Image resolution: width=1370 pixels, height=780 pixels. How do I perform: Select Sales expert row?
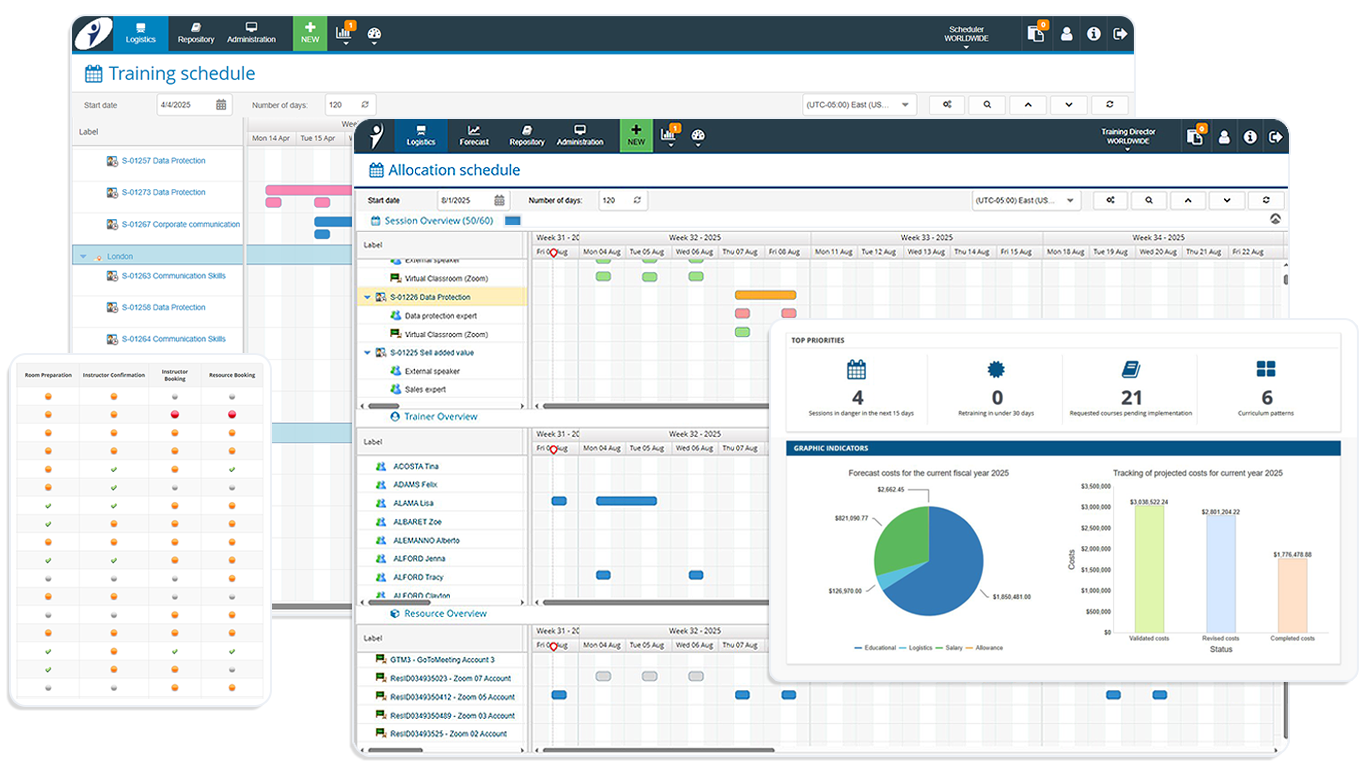441,389
